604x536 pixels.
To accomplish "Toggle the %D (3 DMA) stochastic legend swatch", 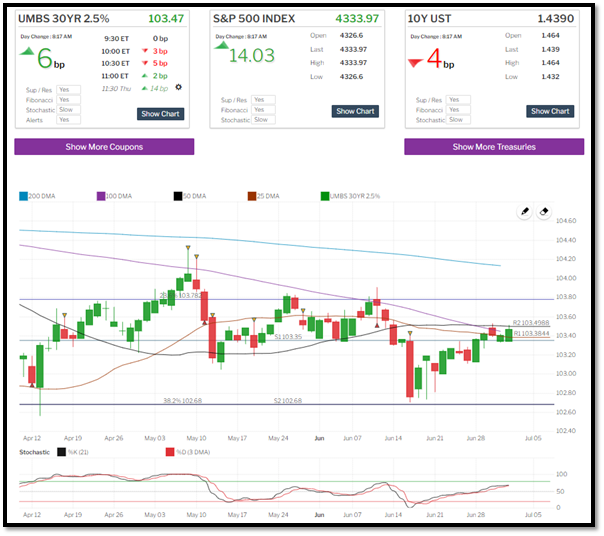I will pyautogui.click(x=170, y=452).
